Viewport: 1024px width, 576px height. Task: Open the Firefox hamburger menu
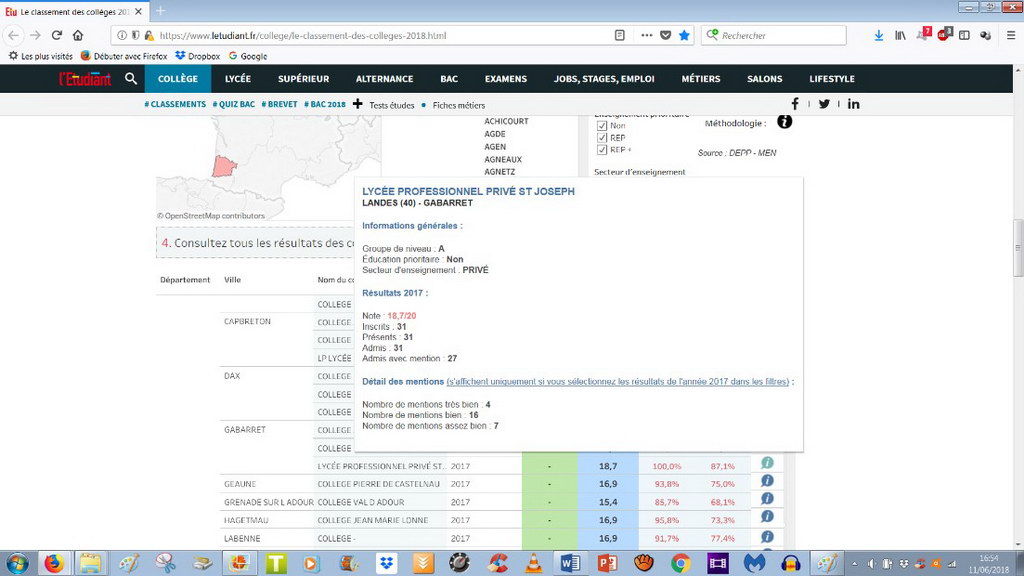tap(1010, 35)
